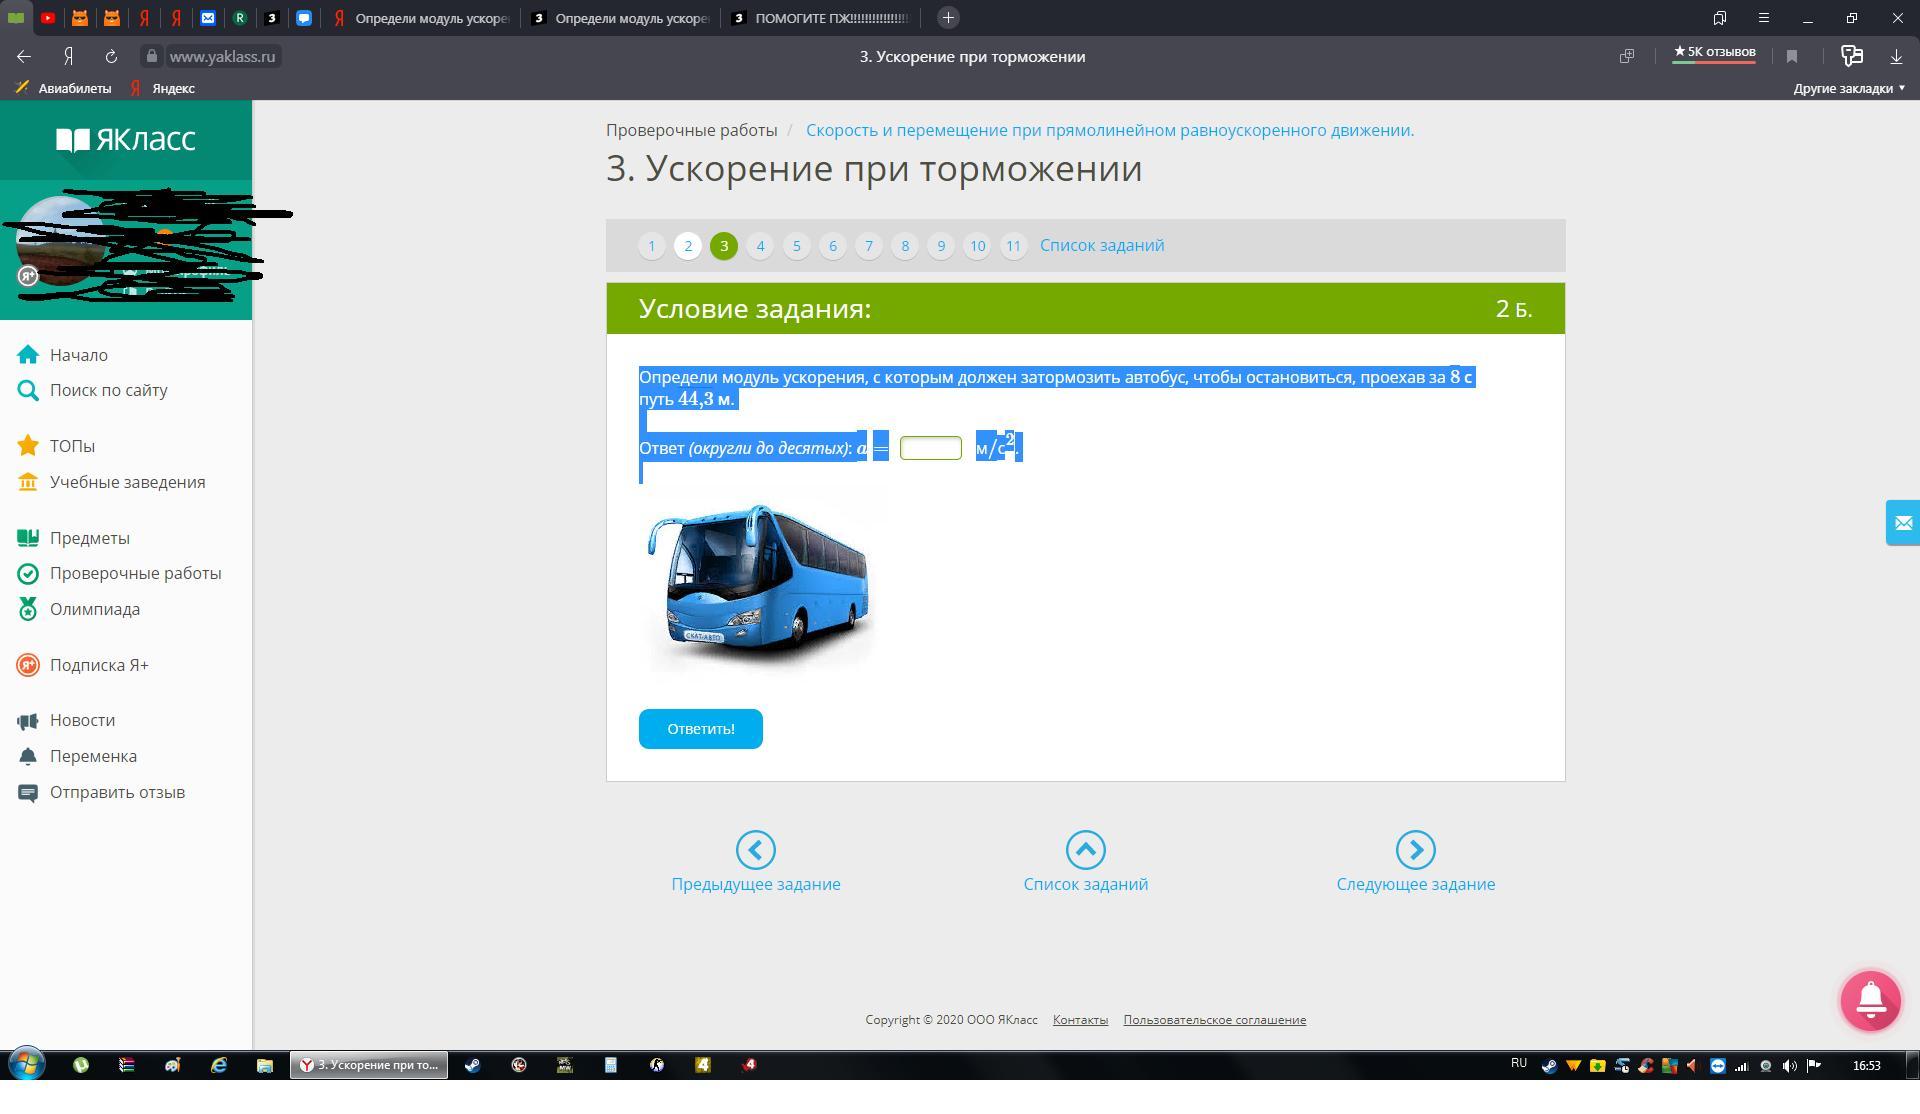Open the new tab plus button

pyautogui.click(x=948, y=18)
